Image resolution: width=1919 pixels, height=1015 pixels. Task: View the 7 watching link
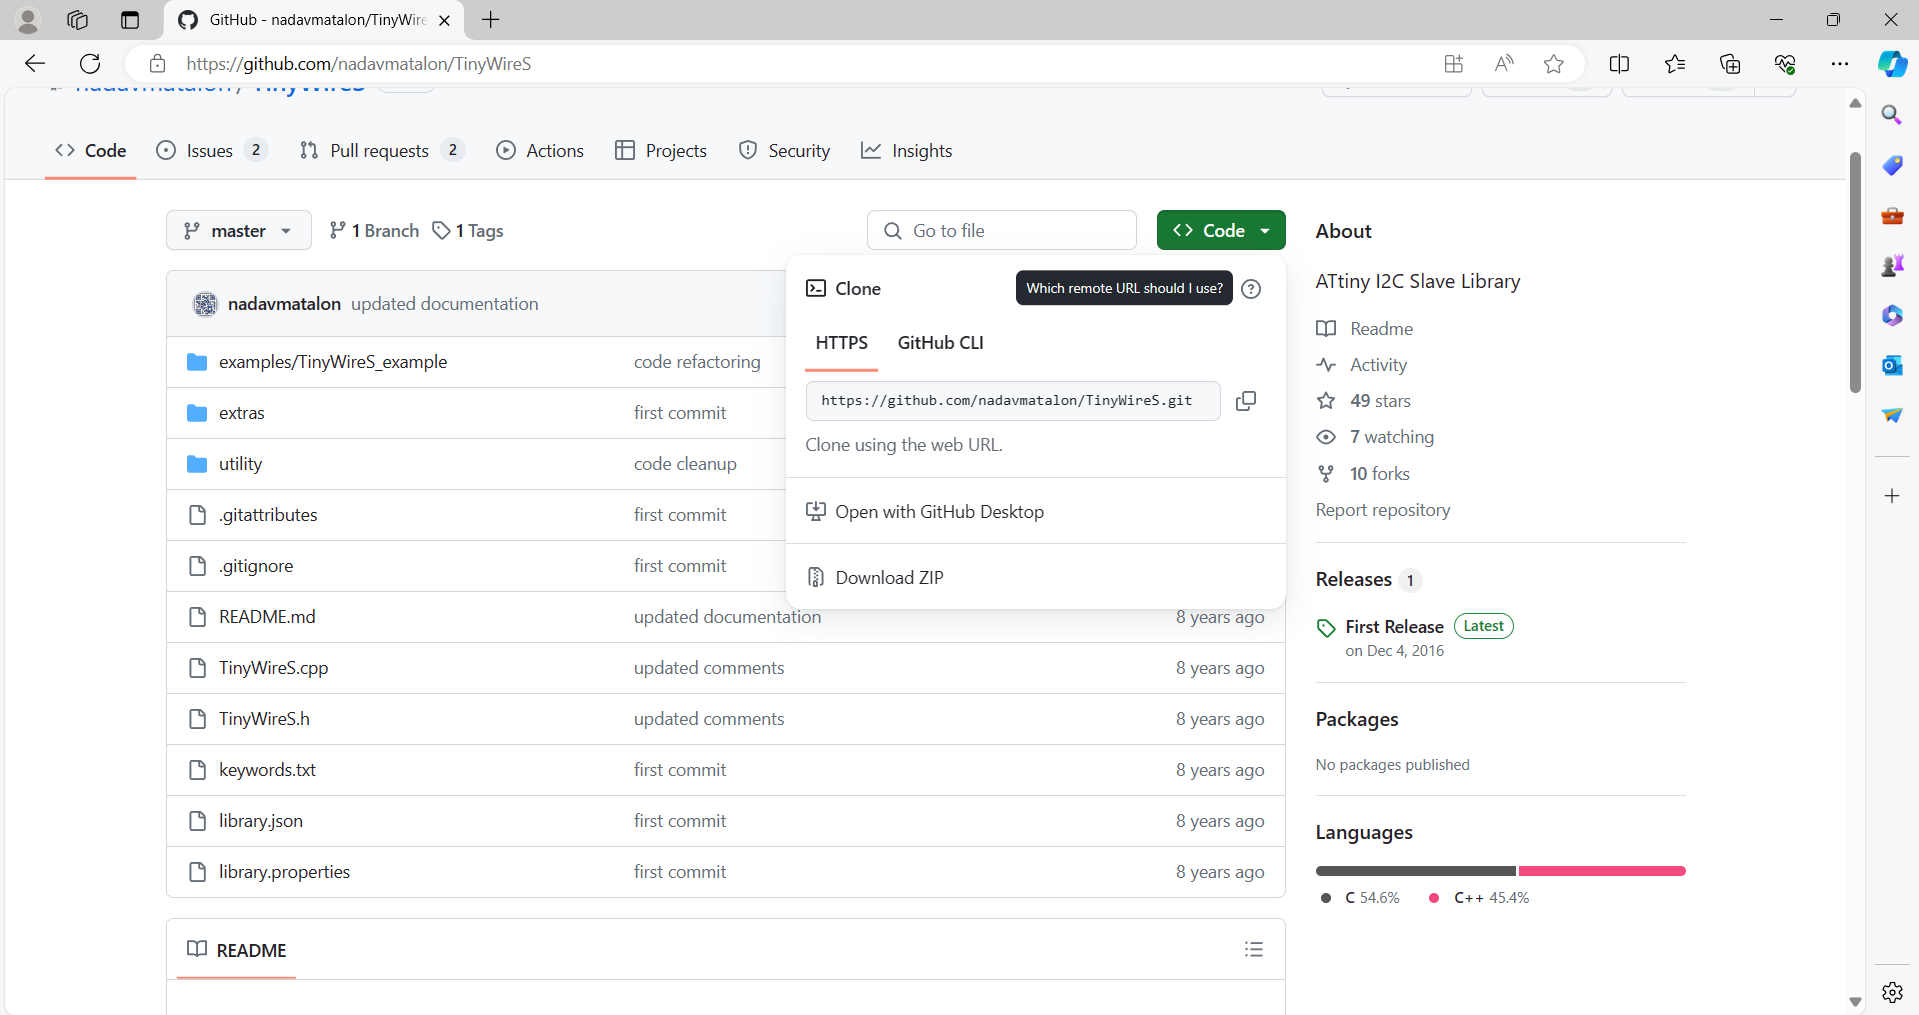tap(1375, 437)
